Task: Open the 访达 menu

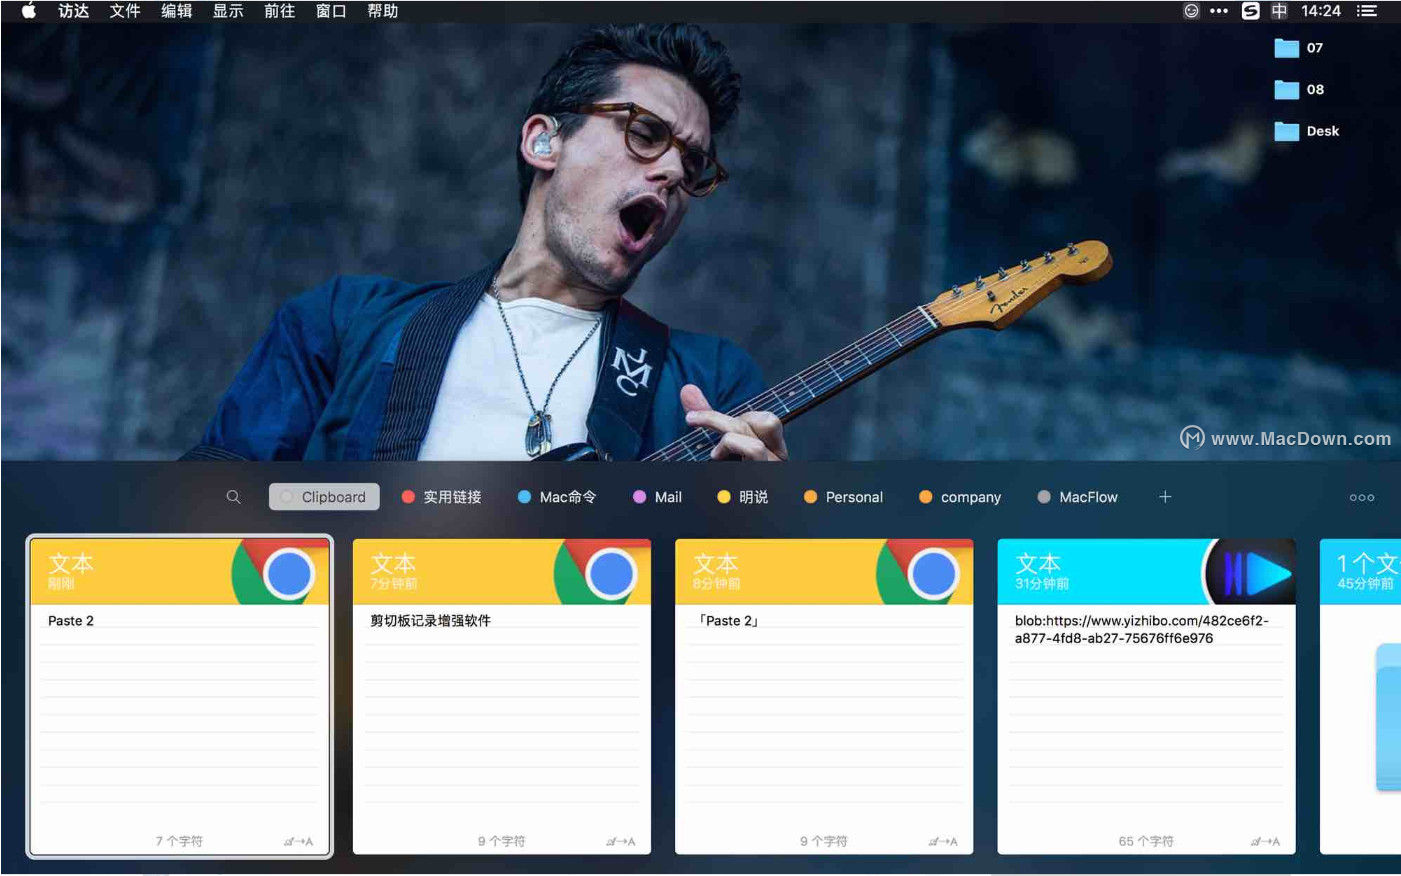Action: point(73,11)
